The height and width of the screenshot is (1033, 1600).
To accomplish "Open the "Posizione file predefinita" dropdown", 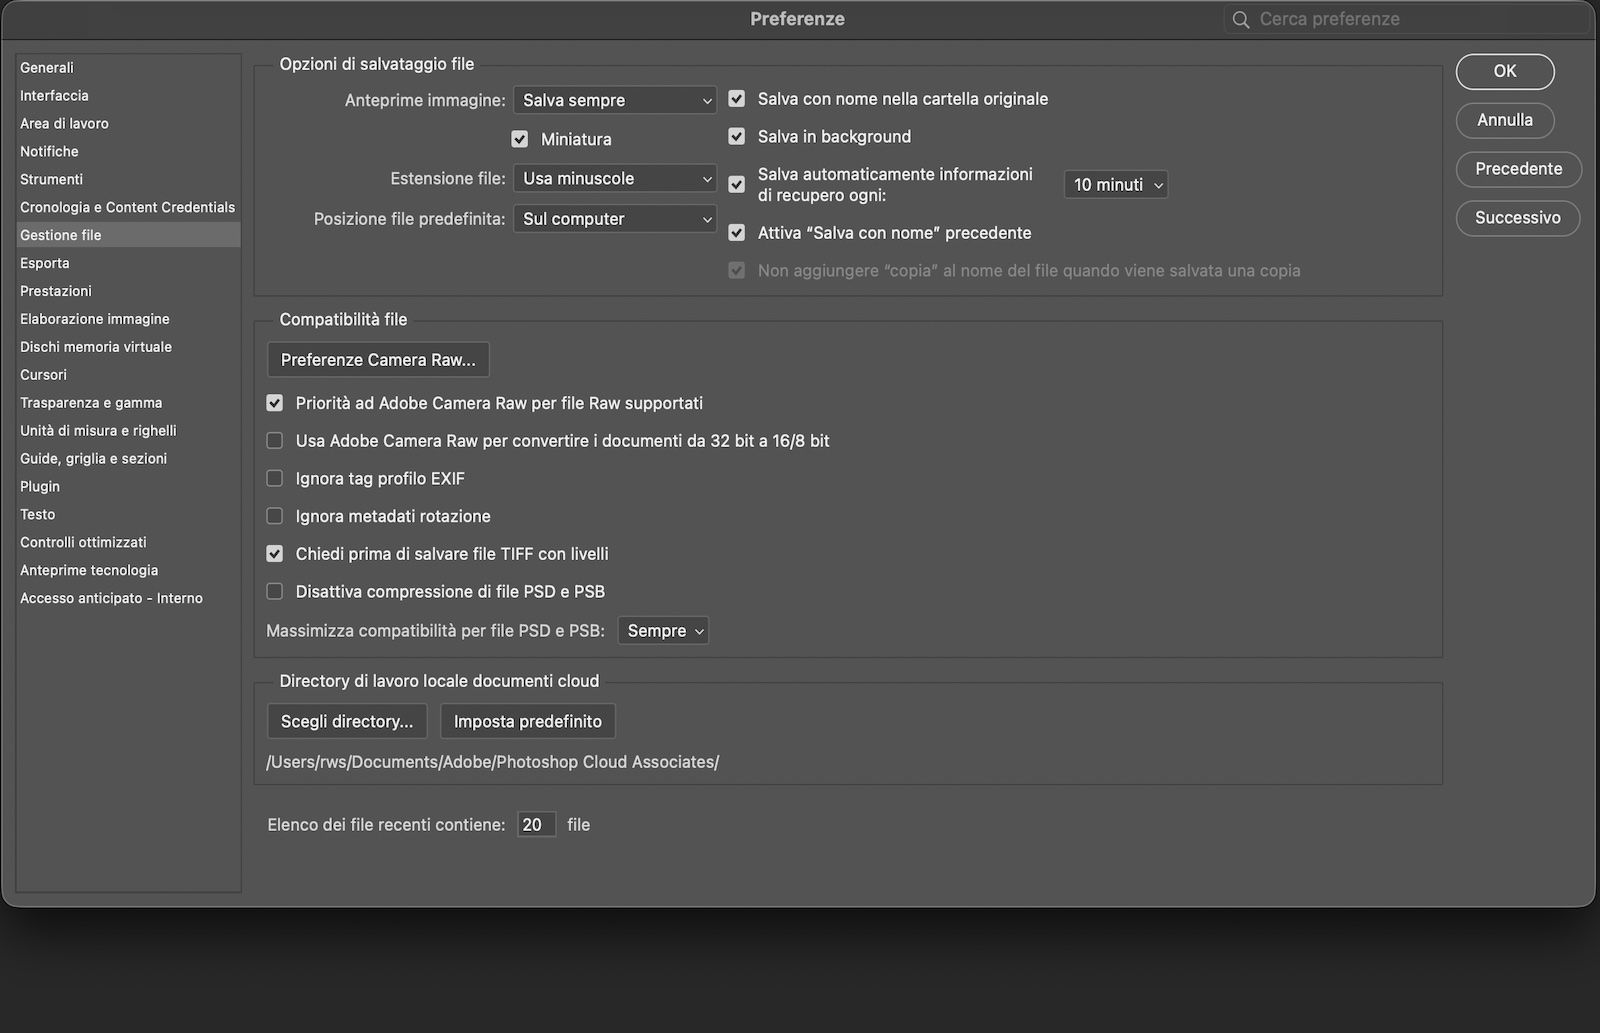I will coord(614,218).
